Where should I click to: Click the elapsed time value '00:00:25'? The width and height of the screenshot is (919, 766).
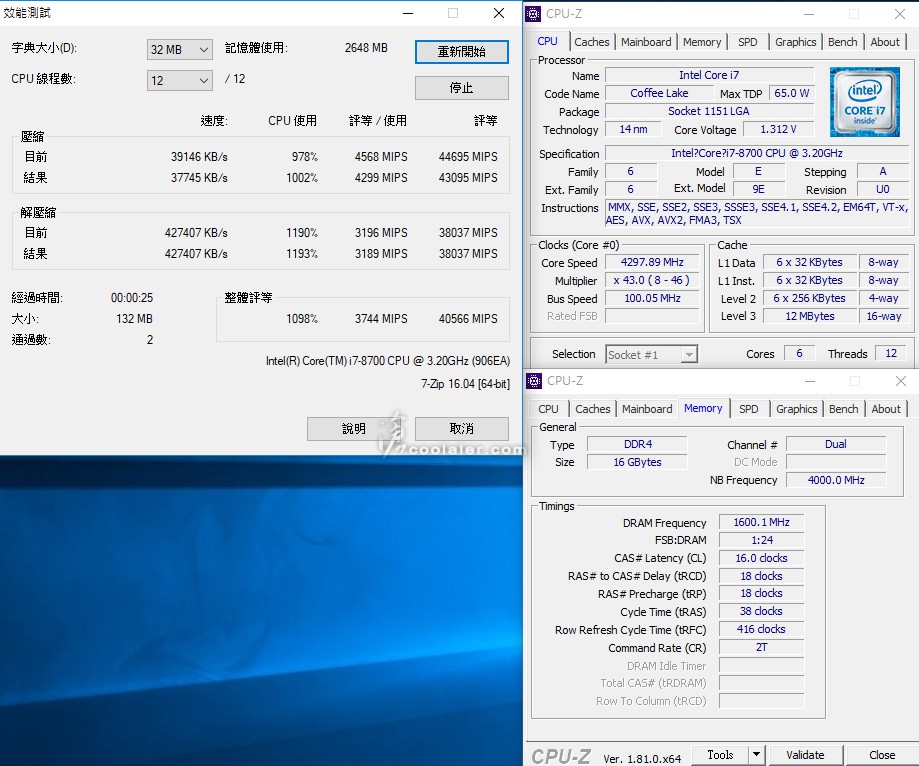[x=132, y=298]
